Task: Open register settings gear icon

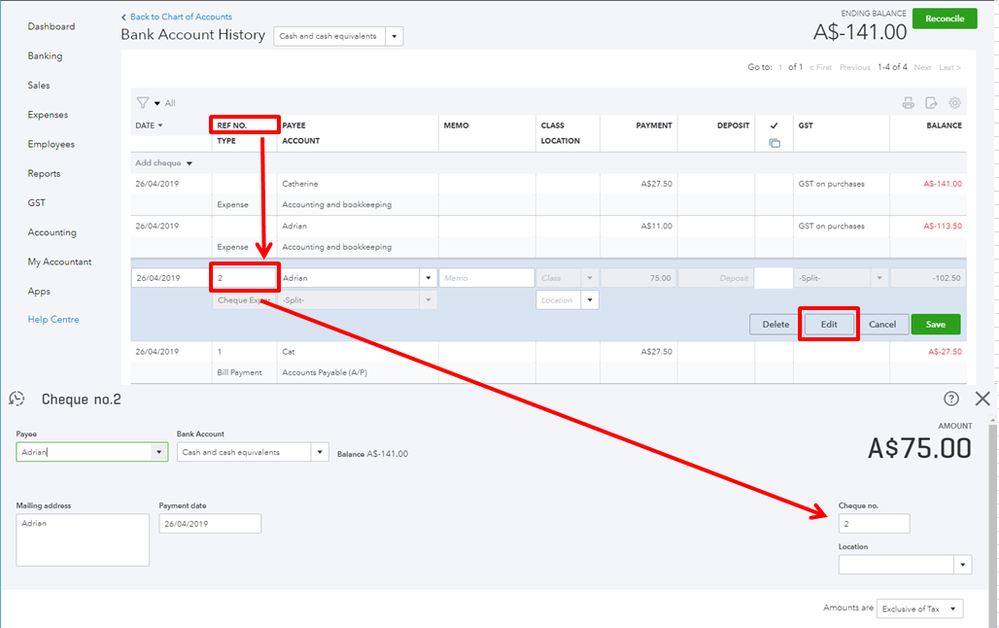Action: [954, 103]
